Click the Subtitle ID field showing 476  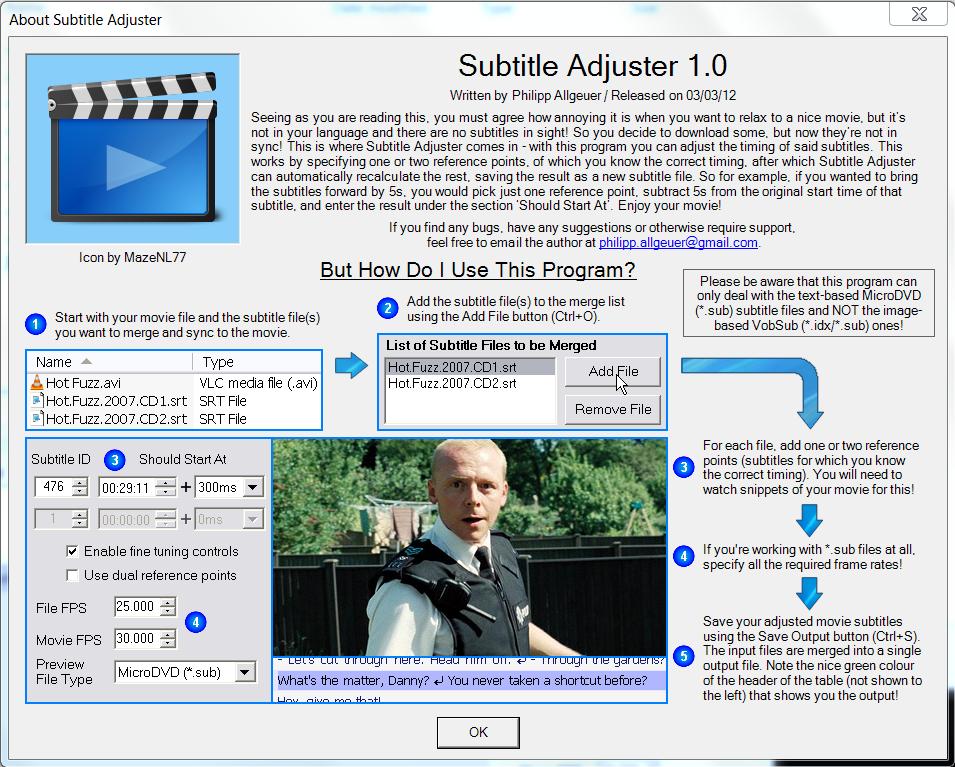point(54,487)
